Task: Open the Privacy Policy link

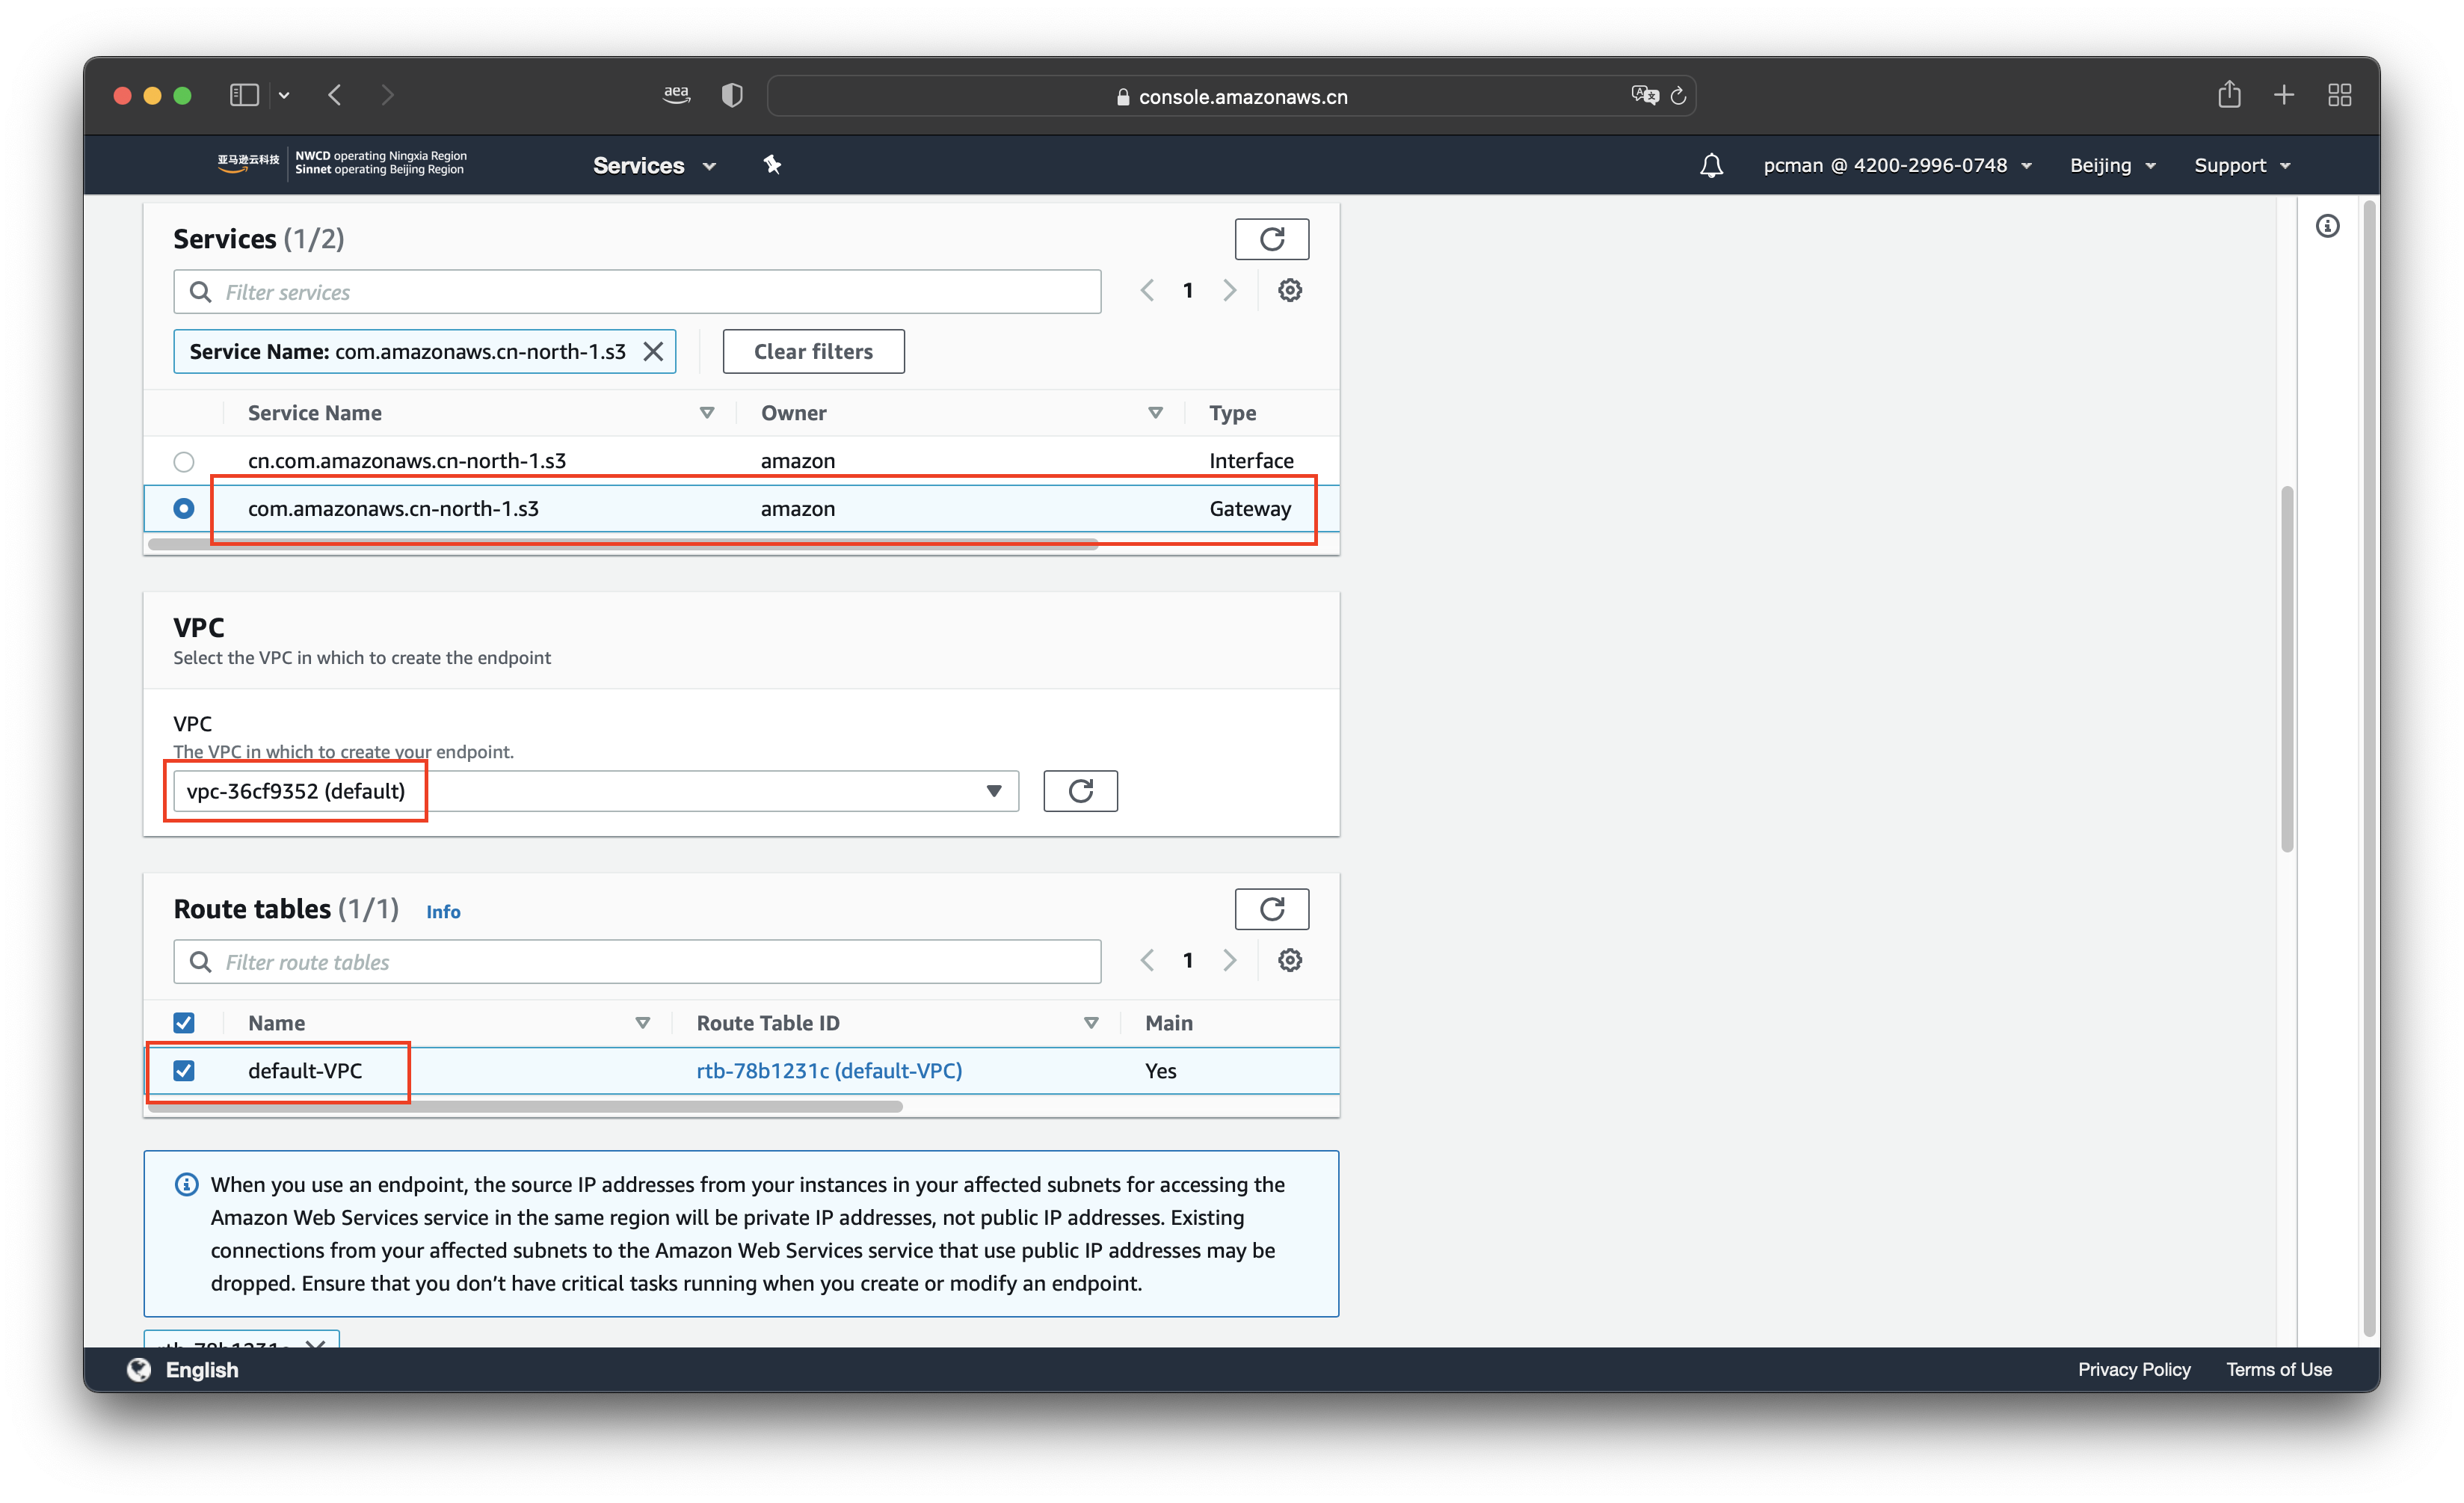Action: [2133, 1369]
